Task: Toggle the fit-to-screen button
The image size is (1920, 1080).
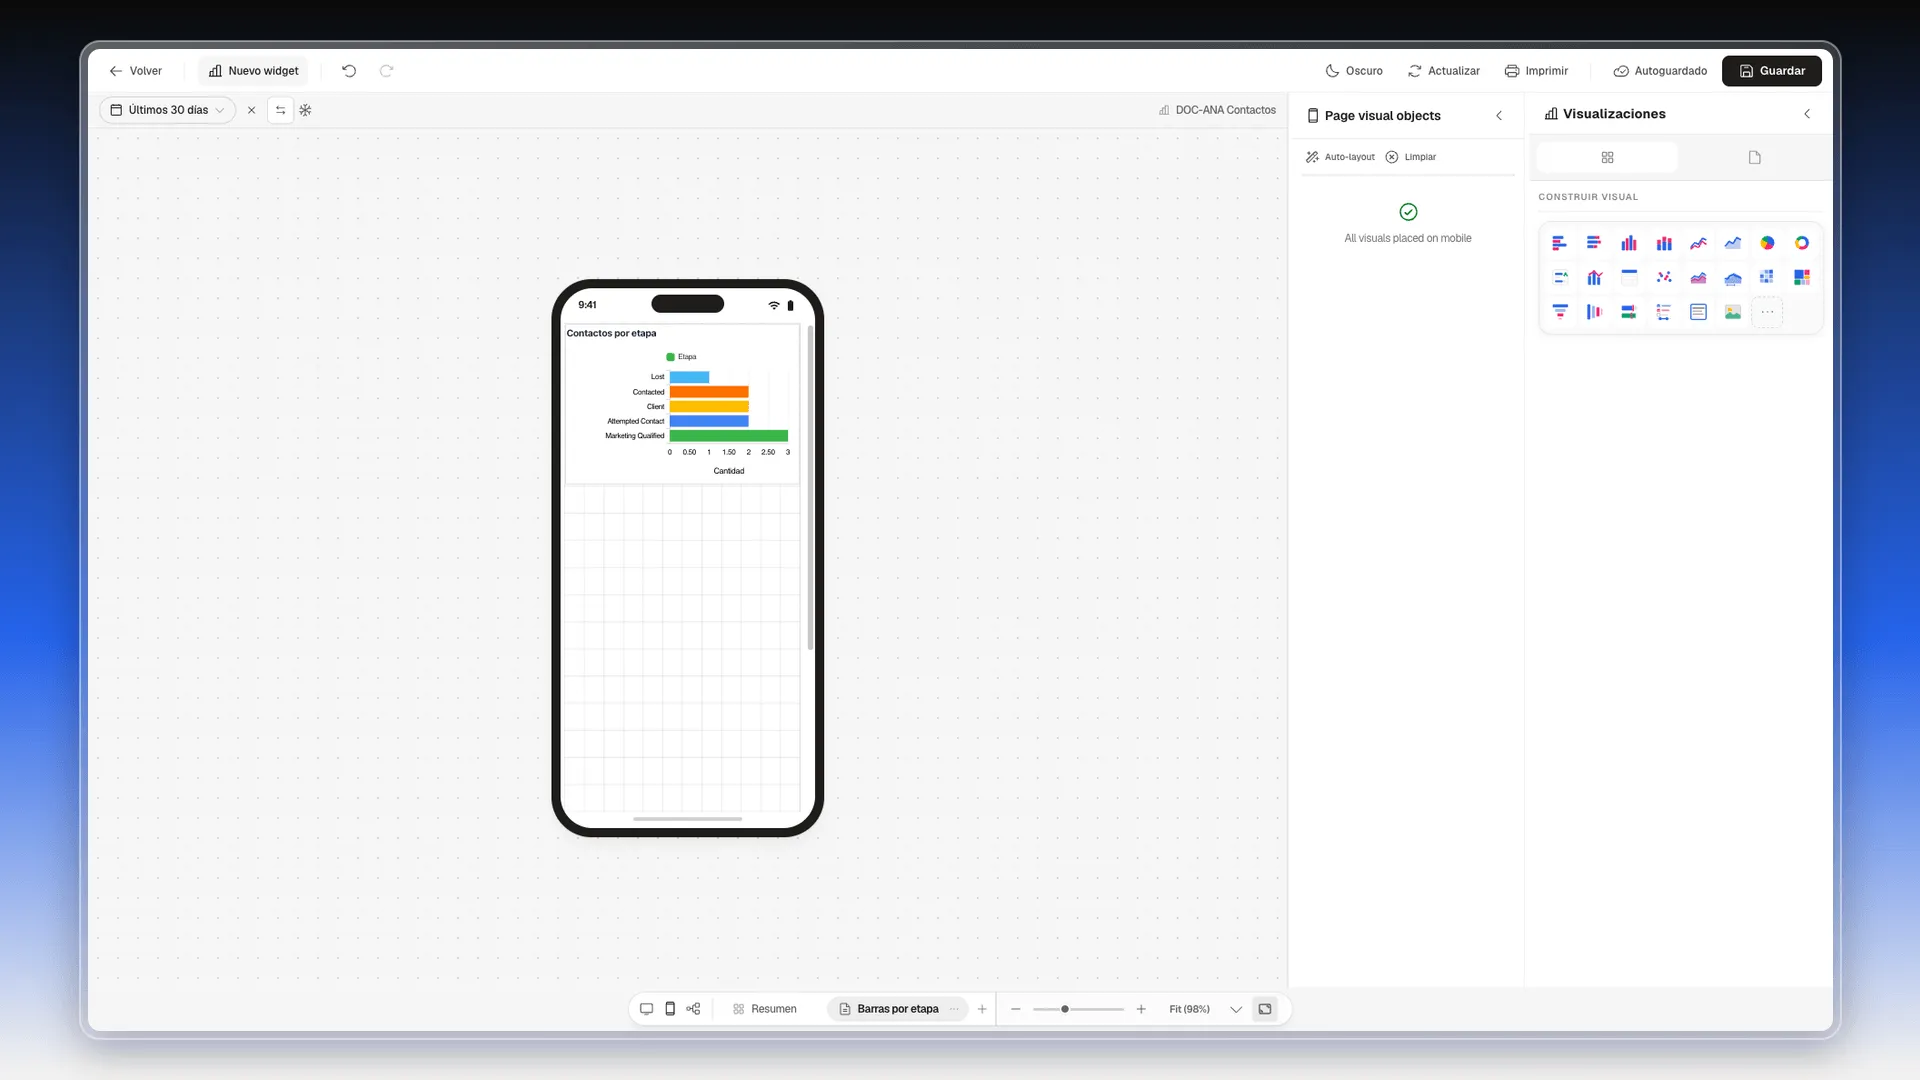Action: (x=1265, y=1009)
